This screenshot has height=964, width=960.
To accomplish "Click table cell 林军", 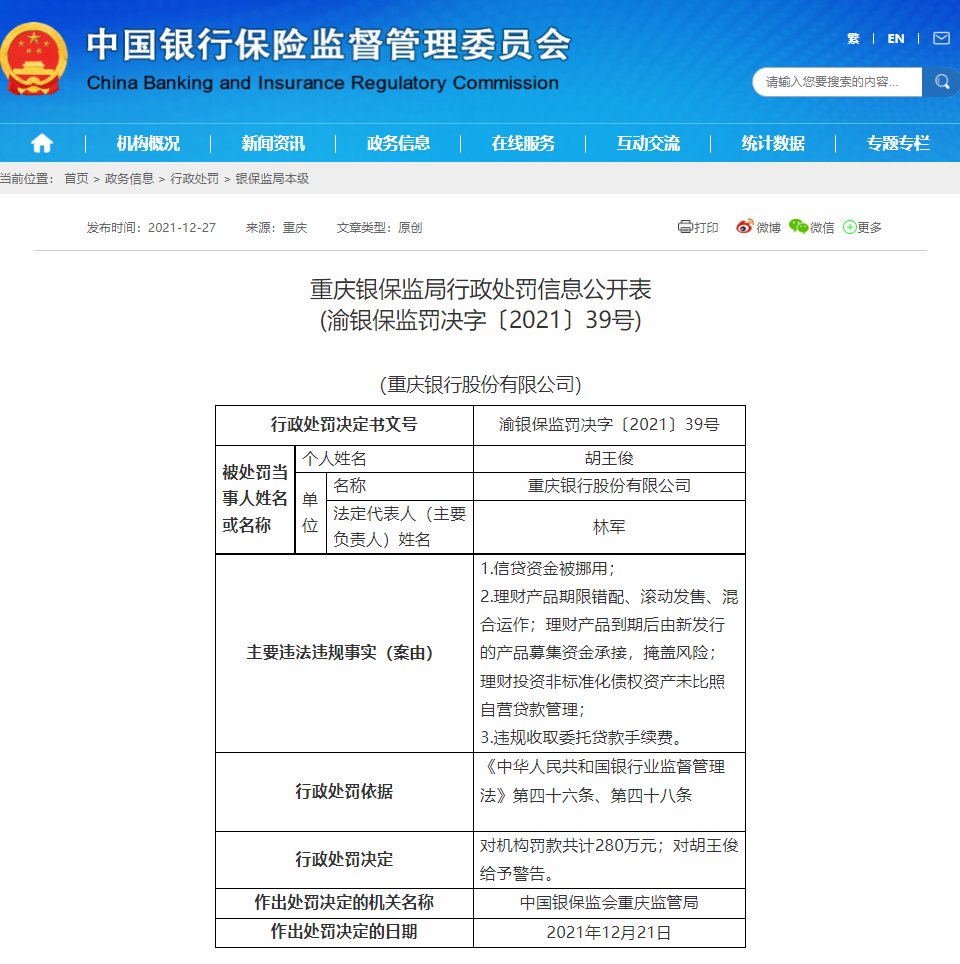I will [609, 527].
